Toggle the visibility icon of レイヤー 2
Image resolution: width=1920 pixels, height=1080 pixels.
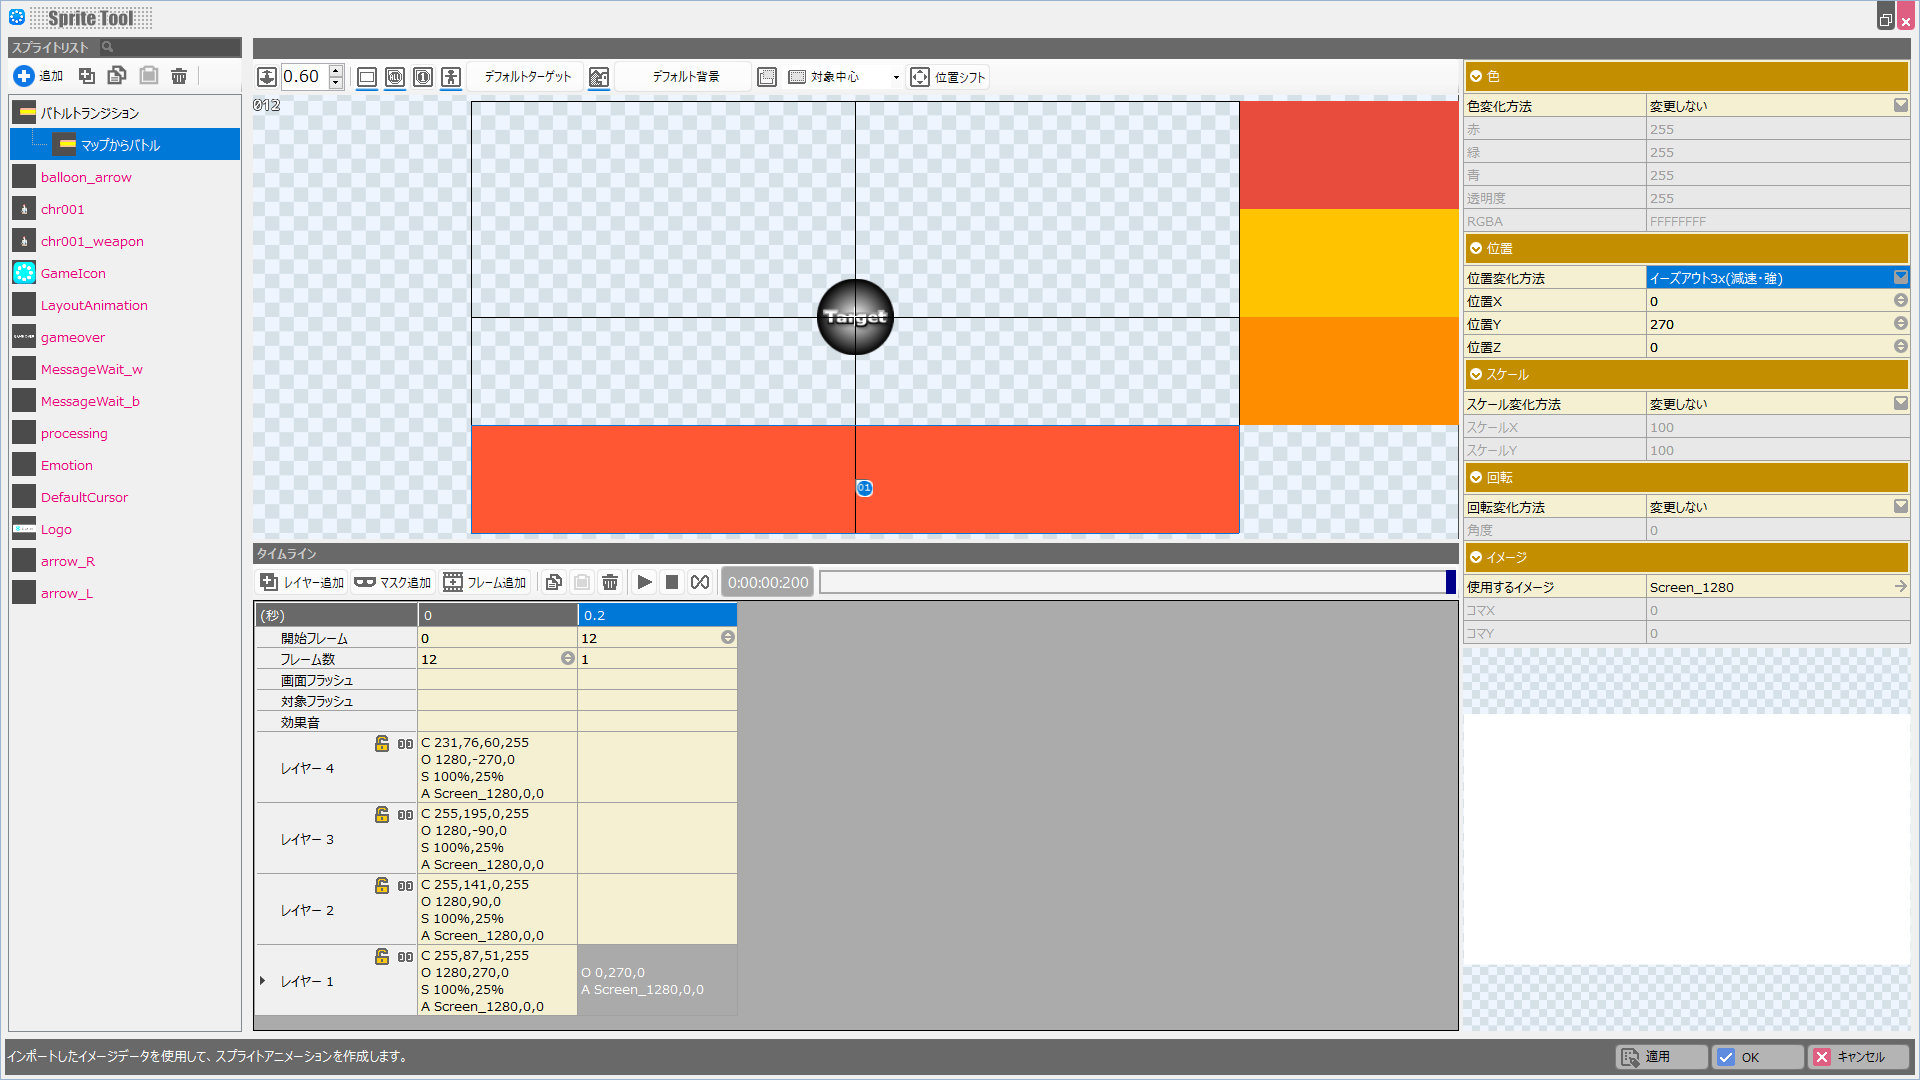(x=405, y=886)
